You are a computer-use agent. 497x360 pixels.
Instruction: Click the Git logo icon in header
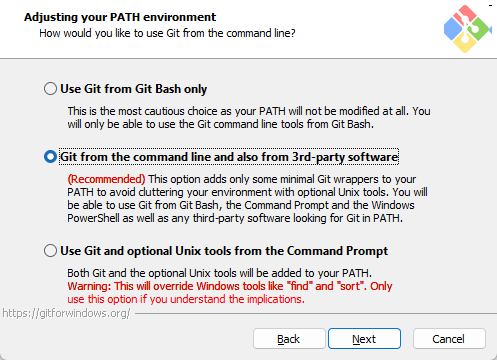467,29
